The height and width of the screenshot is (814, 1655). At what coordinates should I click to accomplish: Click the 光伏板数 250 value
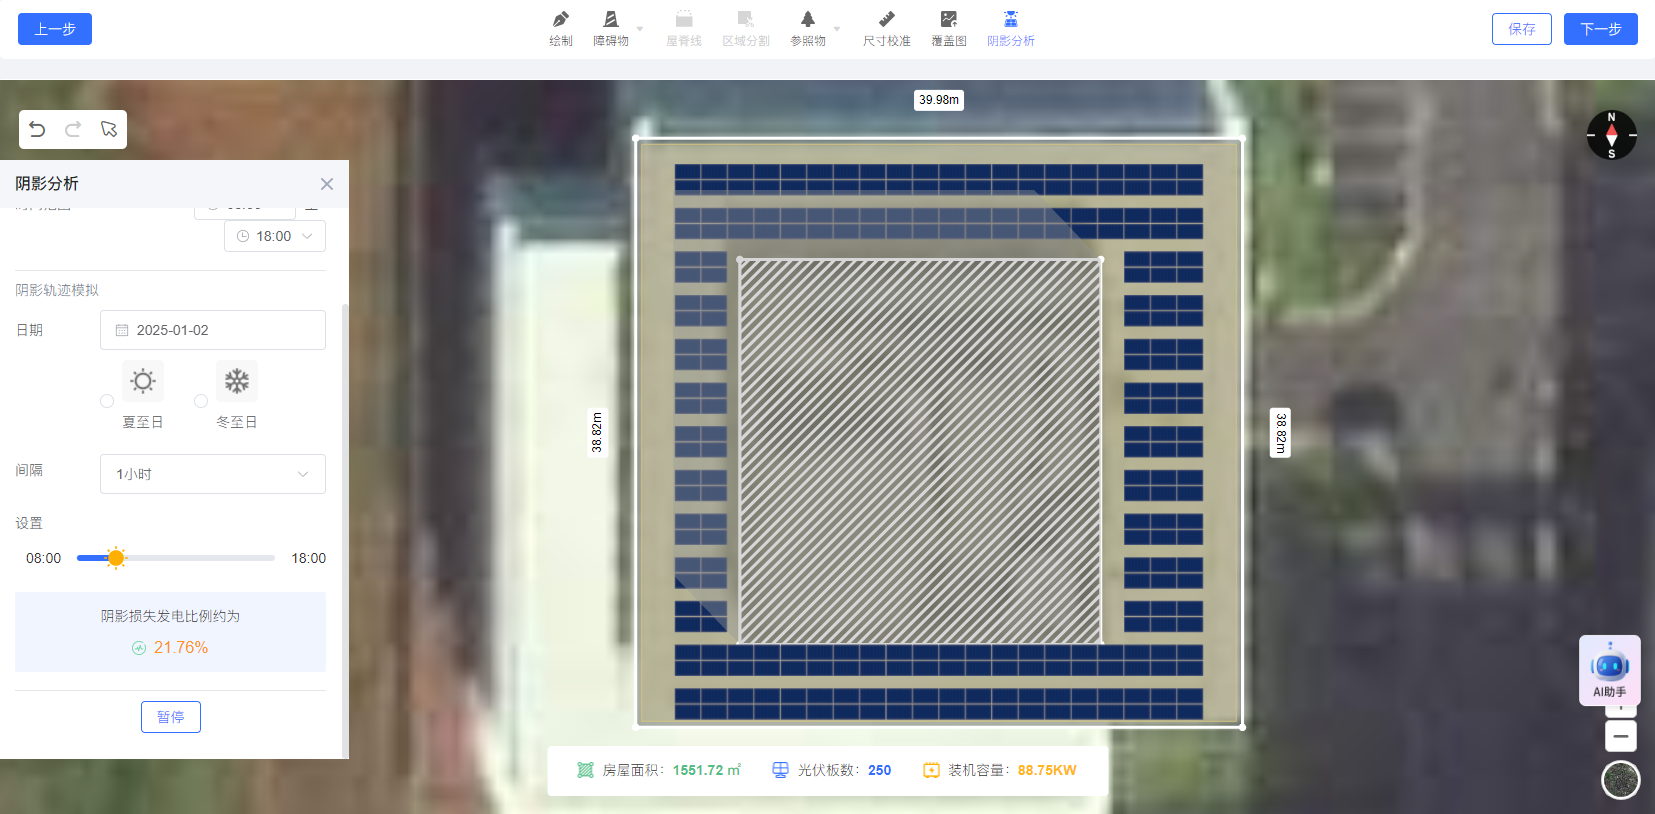coord(880,770)
